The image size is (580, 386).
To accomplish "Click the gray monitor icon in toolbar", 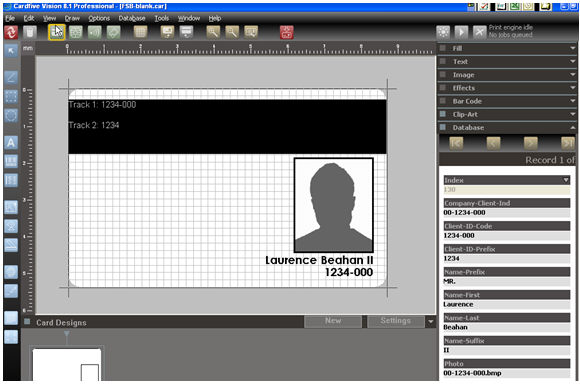I will tap(186, 33).
